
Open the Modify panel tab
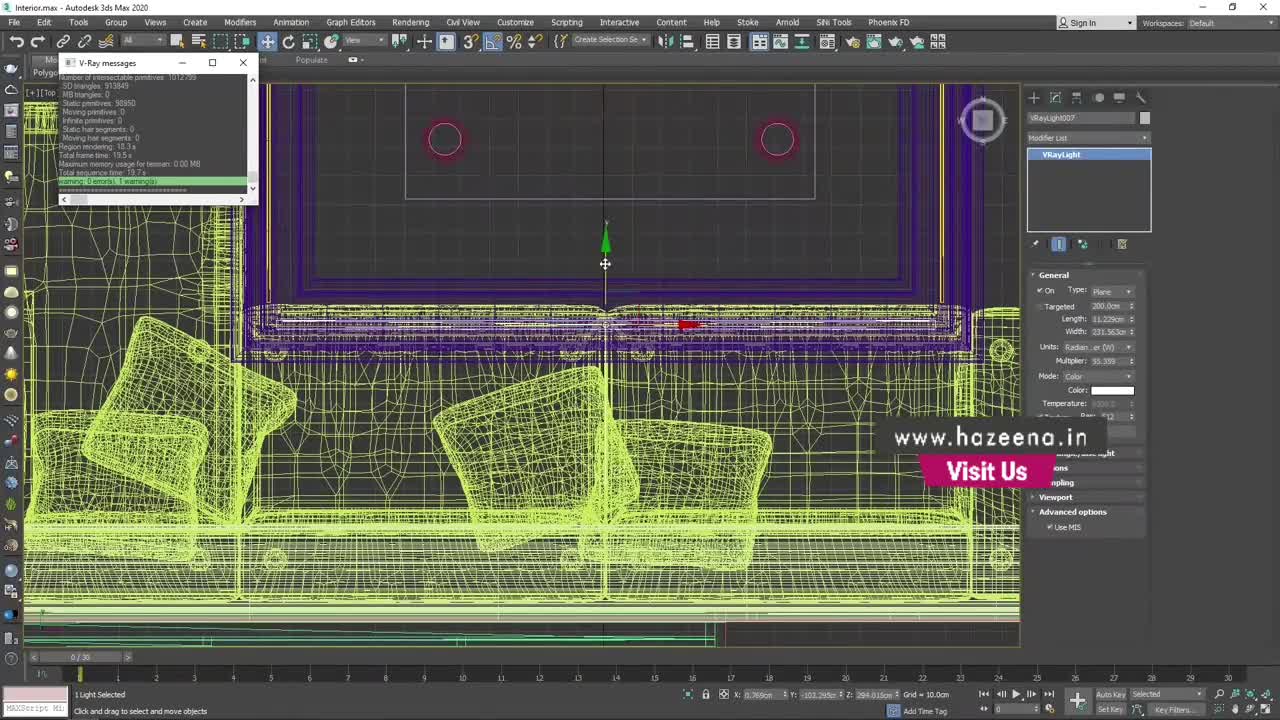(1055, 97)
